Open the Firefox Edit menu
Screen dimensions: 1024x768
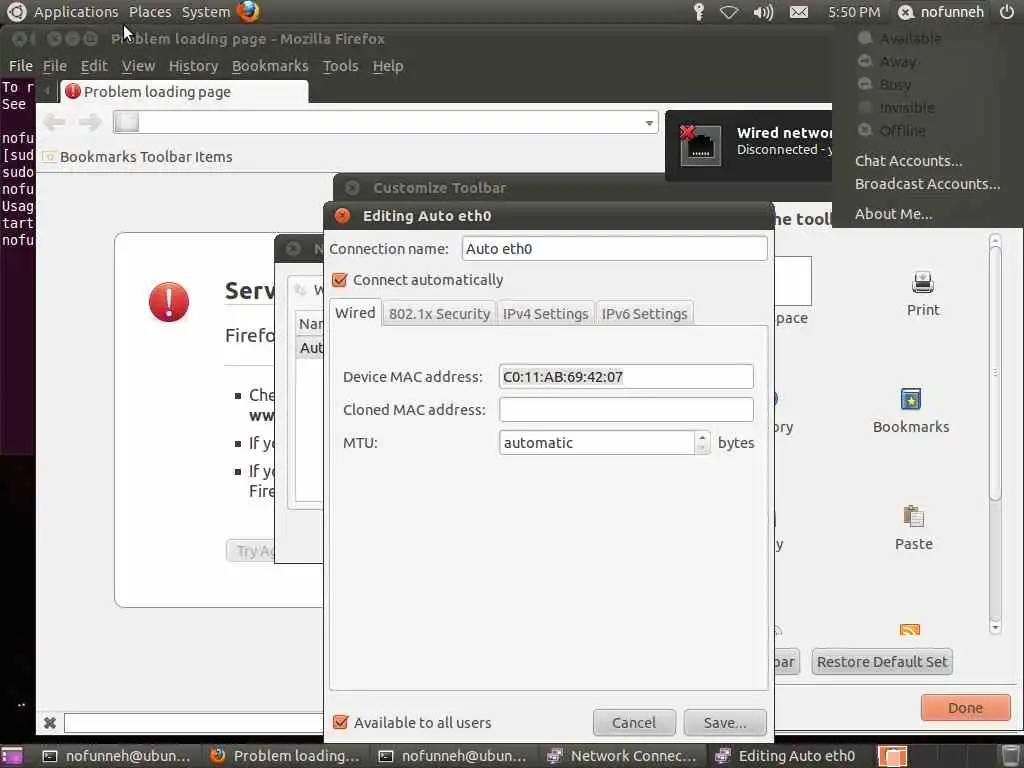(94, 66)
